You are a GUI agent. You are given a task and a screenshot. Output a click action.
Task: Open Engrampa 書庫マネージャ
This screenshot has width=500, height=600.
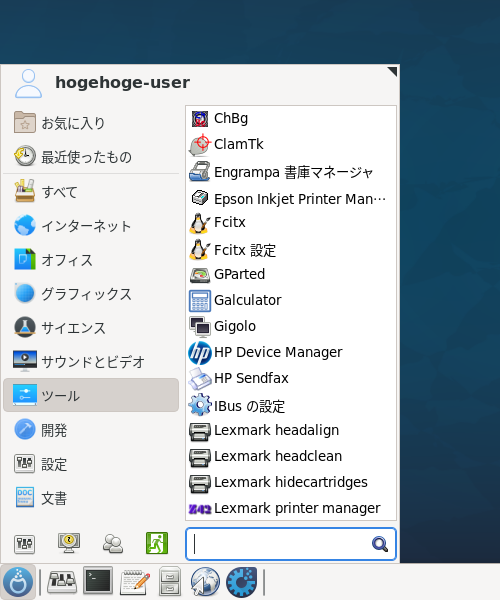[291, 172]
